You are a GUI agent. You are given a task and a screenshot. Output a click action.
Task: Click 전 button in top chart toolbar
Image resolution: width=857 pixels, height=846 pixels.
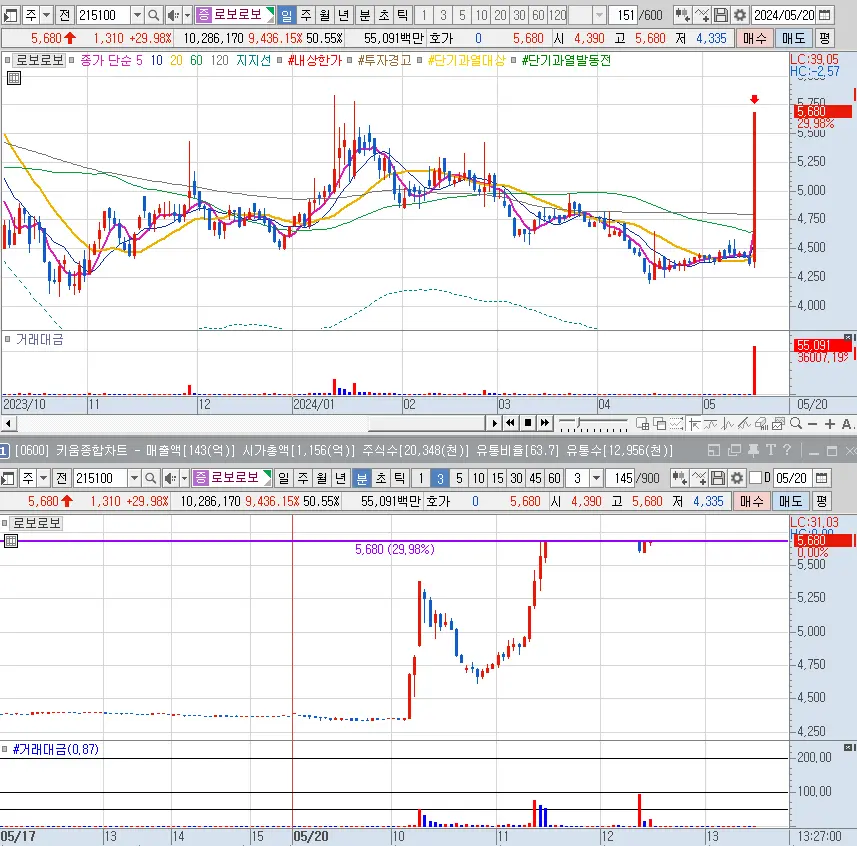[64, 15]
